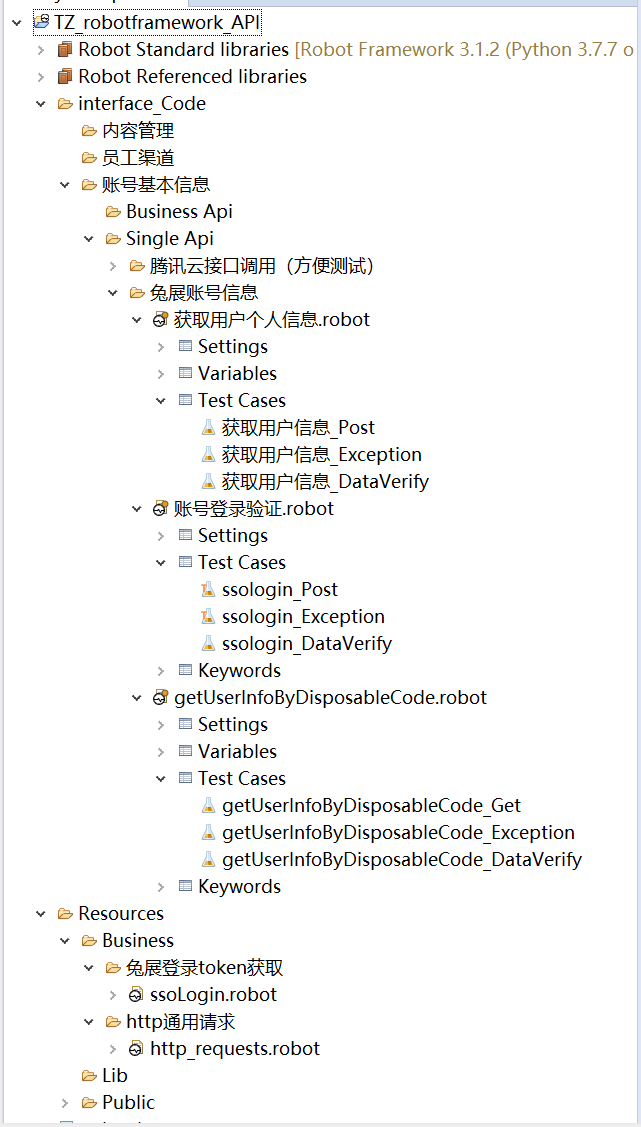Image resolution: width=641 pixels, height=1127 pixels.
Task: Open the Business Api folder
Action: [179, 211]
